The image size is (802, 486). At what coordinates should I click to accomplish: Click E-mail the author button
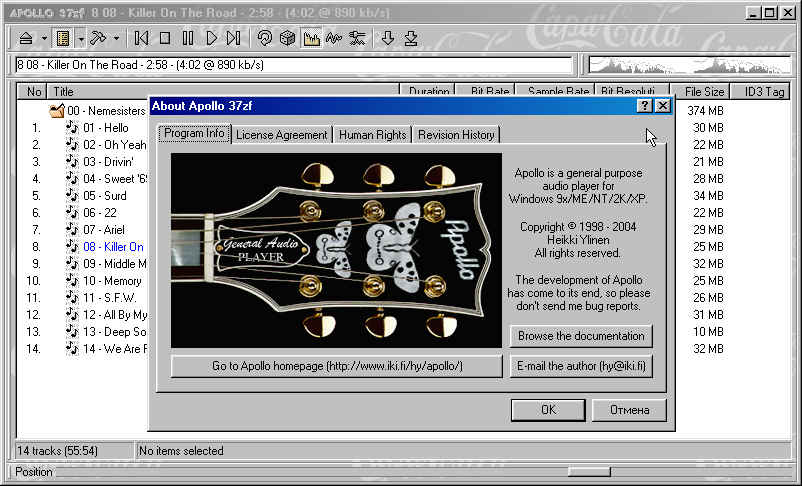pos(581,366)
